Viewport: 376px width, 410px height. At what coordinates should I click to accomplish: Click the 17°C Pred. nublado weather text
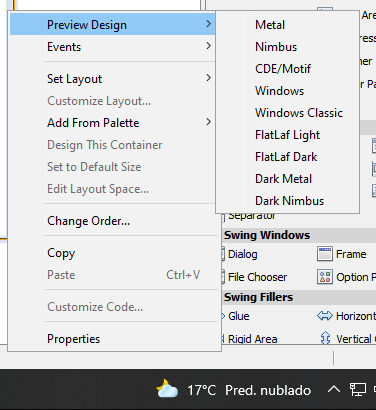(249, 390)
